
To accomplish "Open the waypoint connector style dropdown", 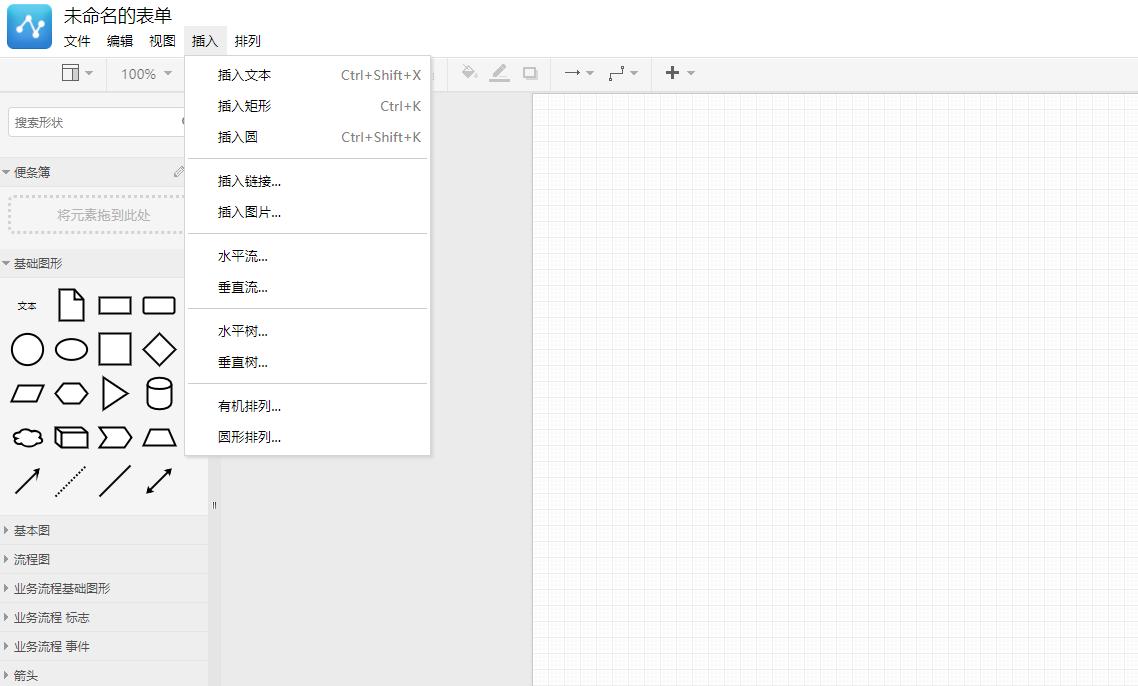I will [623, 73].
